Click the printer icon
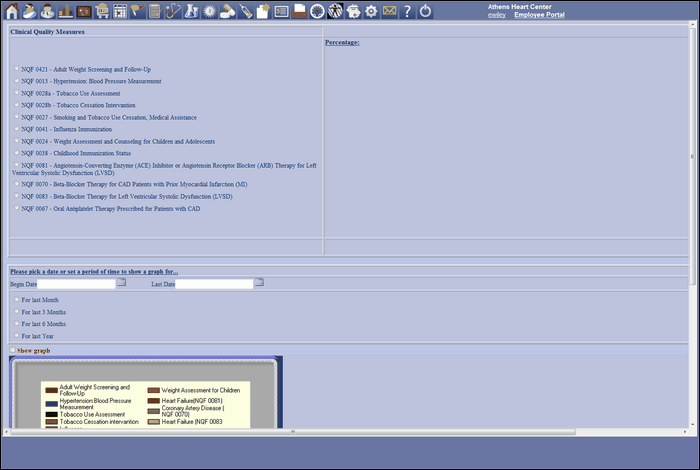 pyautogui.click(x=353, y=11)
